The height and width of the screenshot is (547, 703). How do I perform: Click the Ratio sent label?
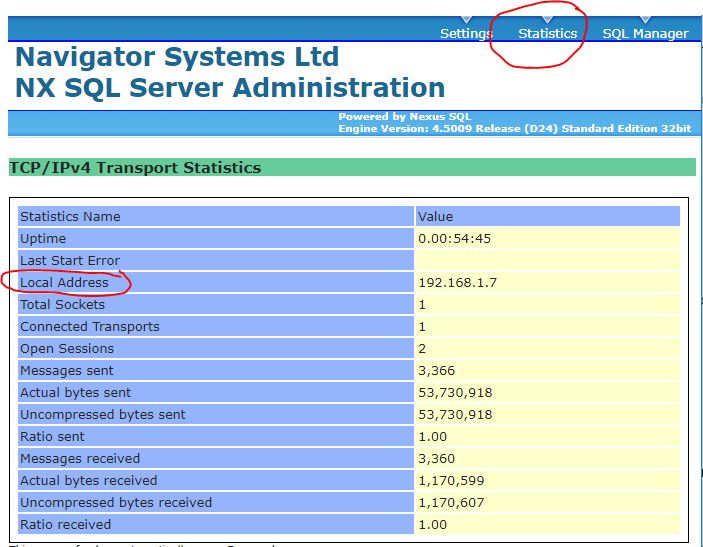(x=52, y=436)
